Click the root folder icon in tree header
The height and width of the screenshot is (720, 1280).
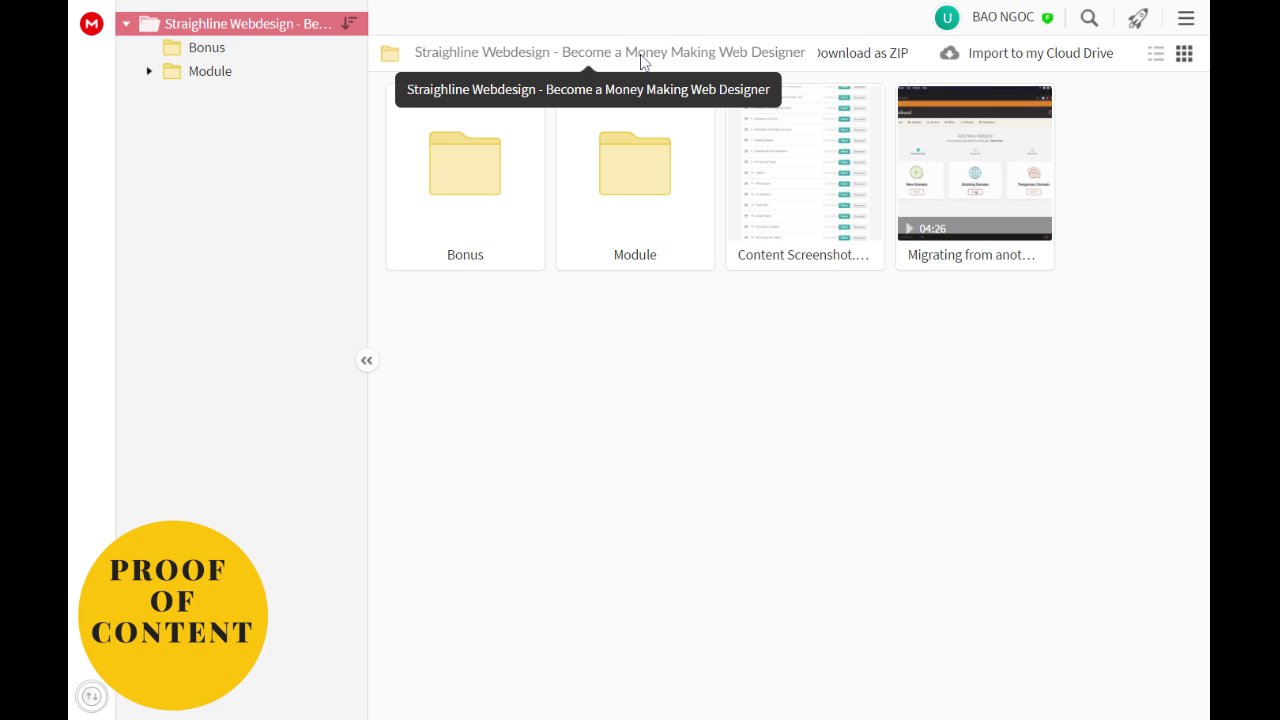coord(149,23)
